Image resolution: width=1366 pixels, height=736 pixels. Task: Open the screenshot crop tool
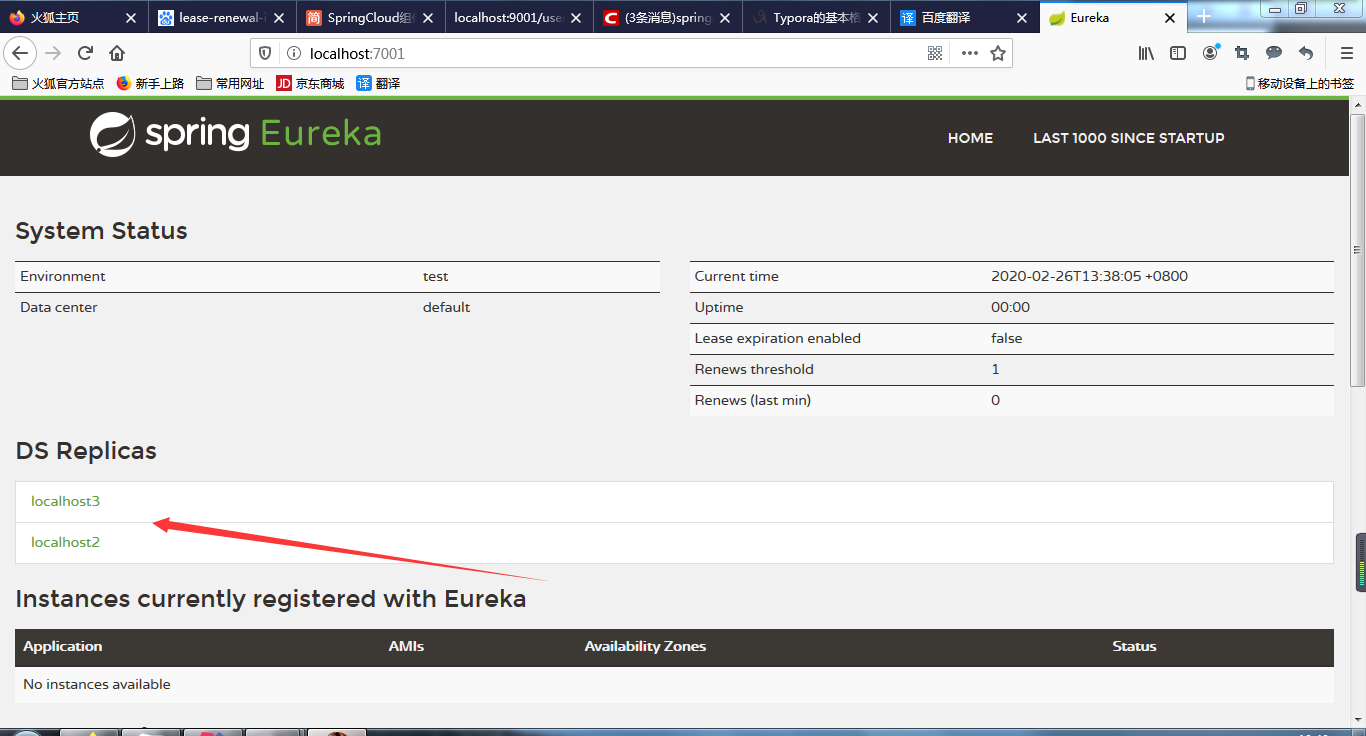pos(1242,54)
